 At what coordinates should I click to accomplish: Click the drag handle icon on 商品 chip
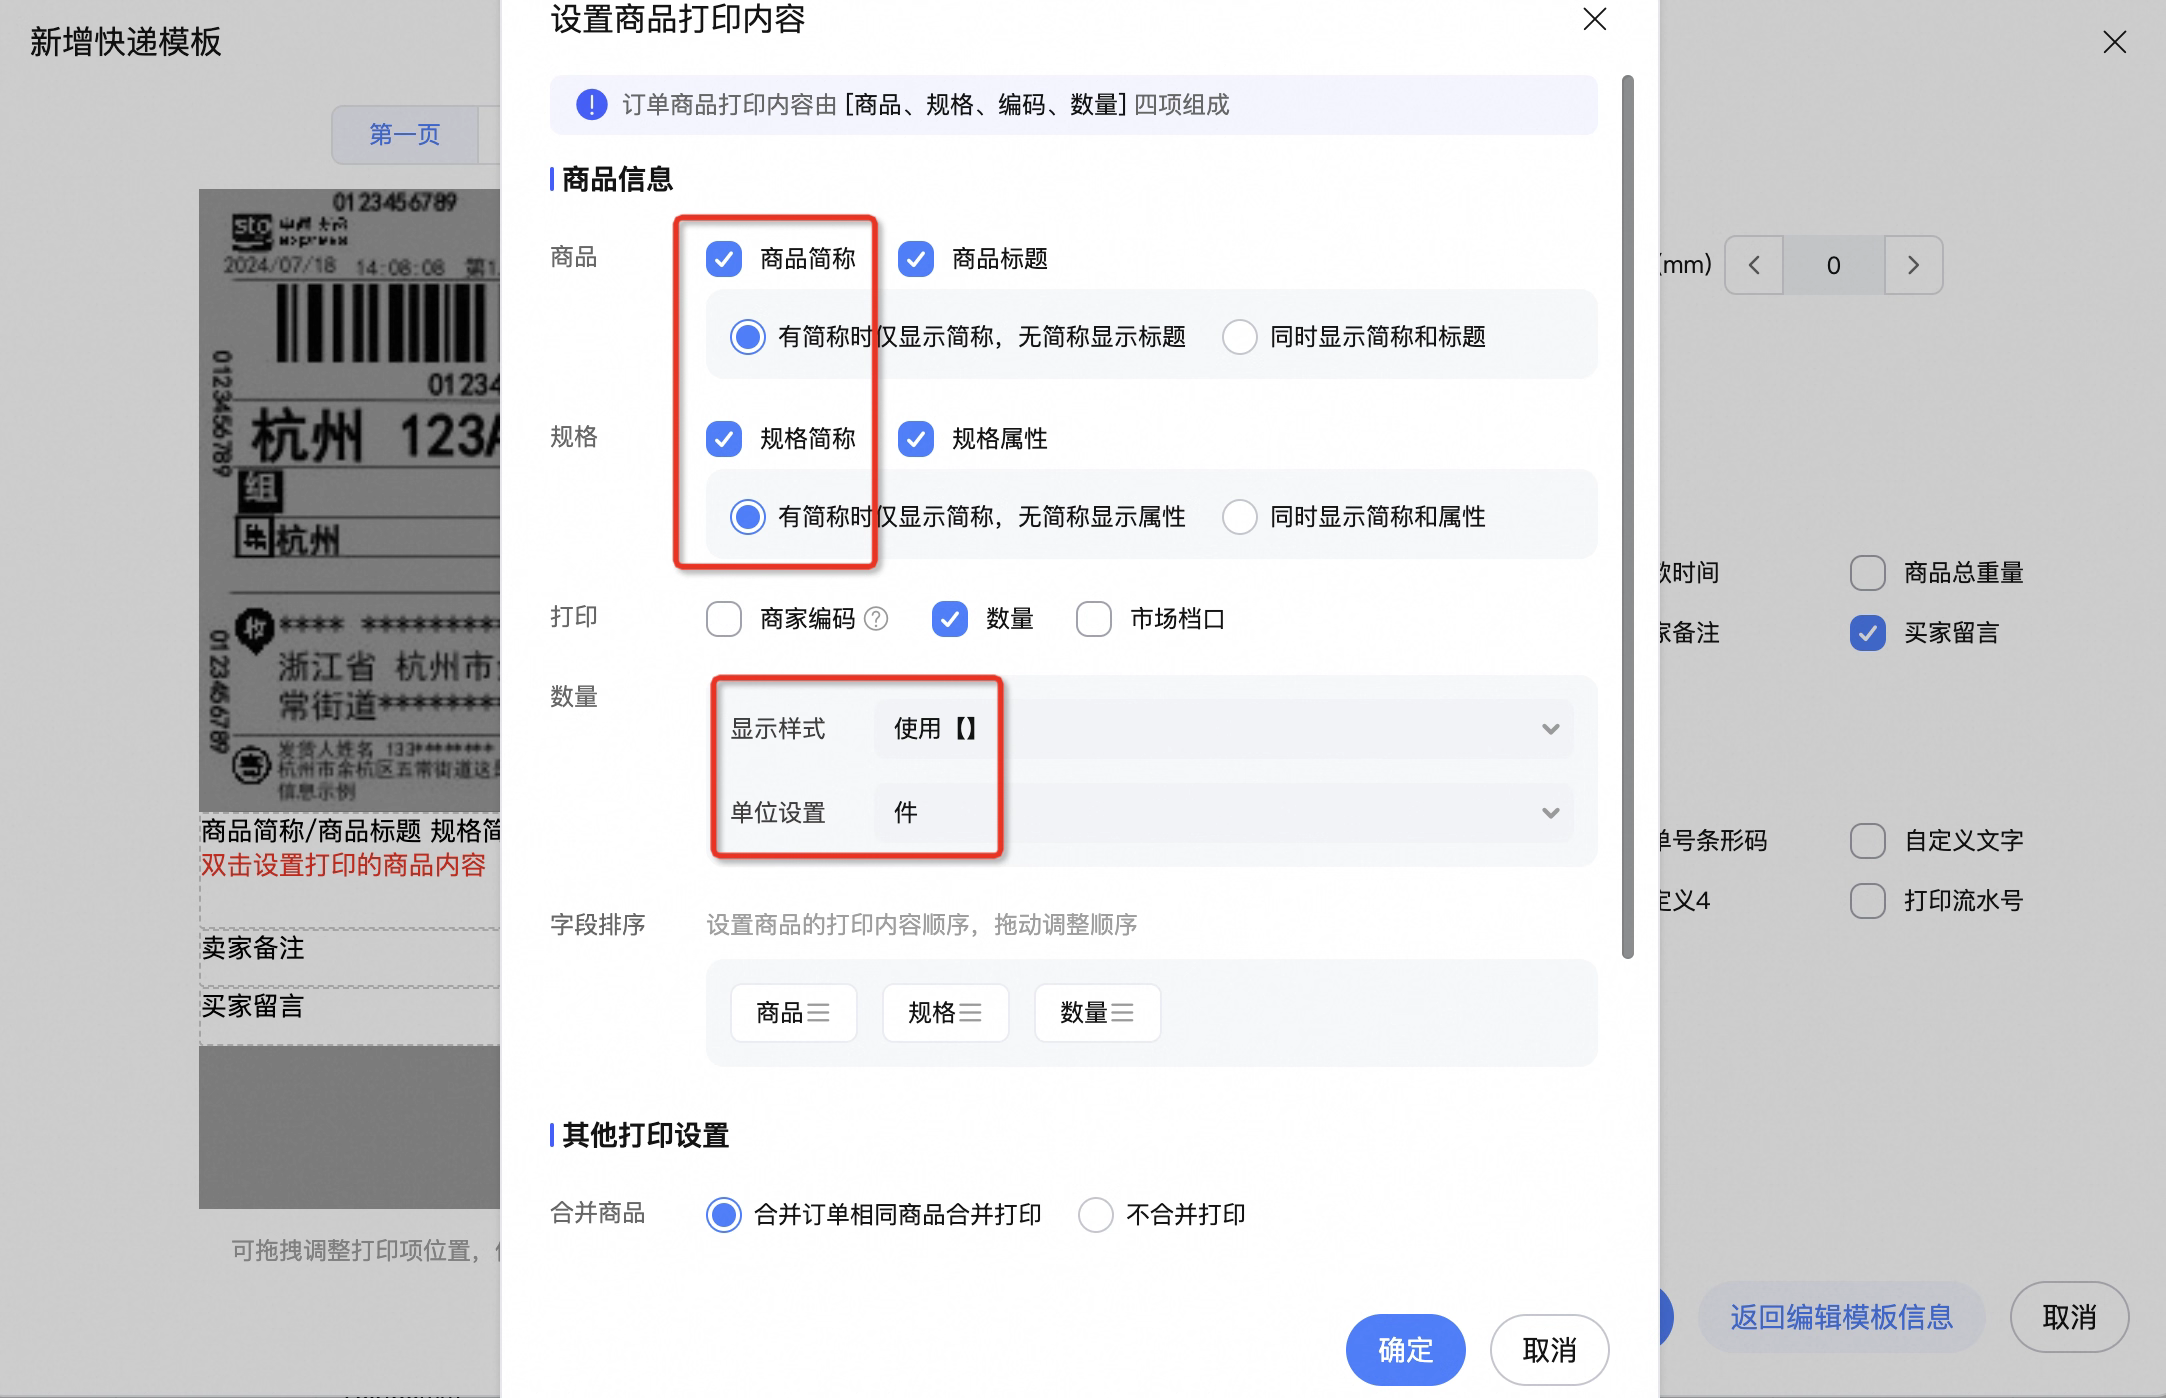[x=818, y=1013]
